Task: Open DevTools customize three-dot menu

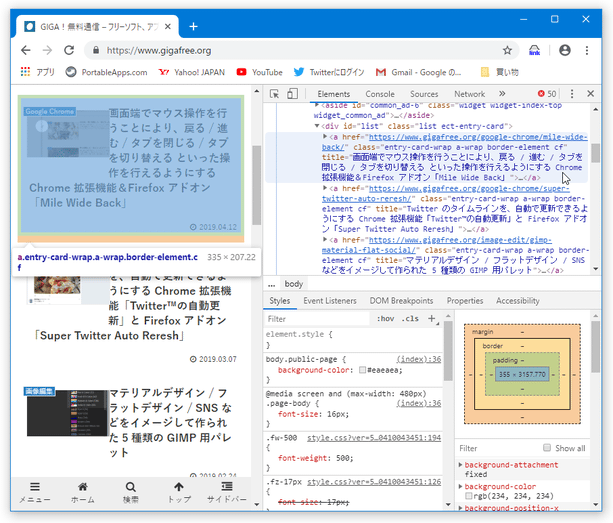Action: point(572,94)
